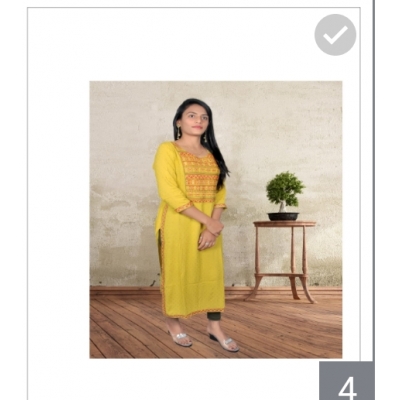Click the black bonsai pot
This screenshot has width=400, height=400.
click(x=283, y=216)
